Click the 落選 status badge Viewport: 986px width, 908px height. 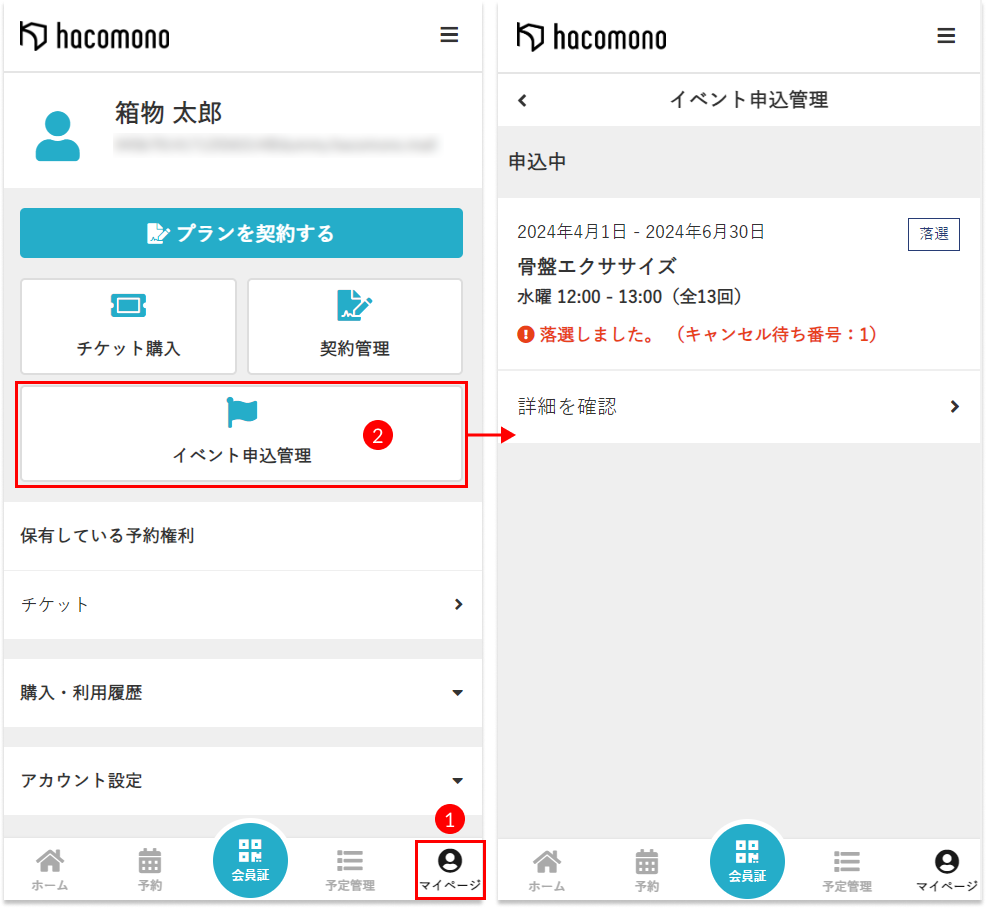click(x=933, y=234)
